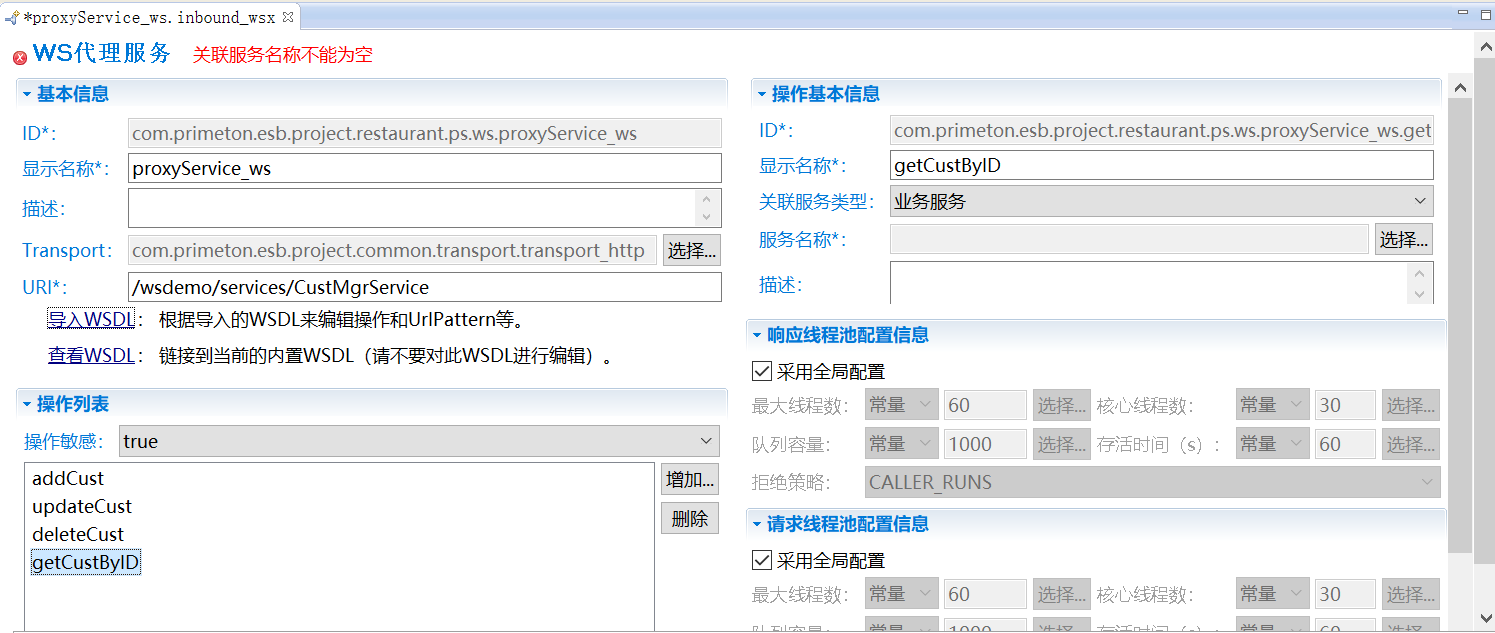1495x633 pixels.
Task: Open the 查看WSDL link
Action: (91, 355)
